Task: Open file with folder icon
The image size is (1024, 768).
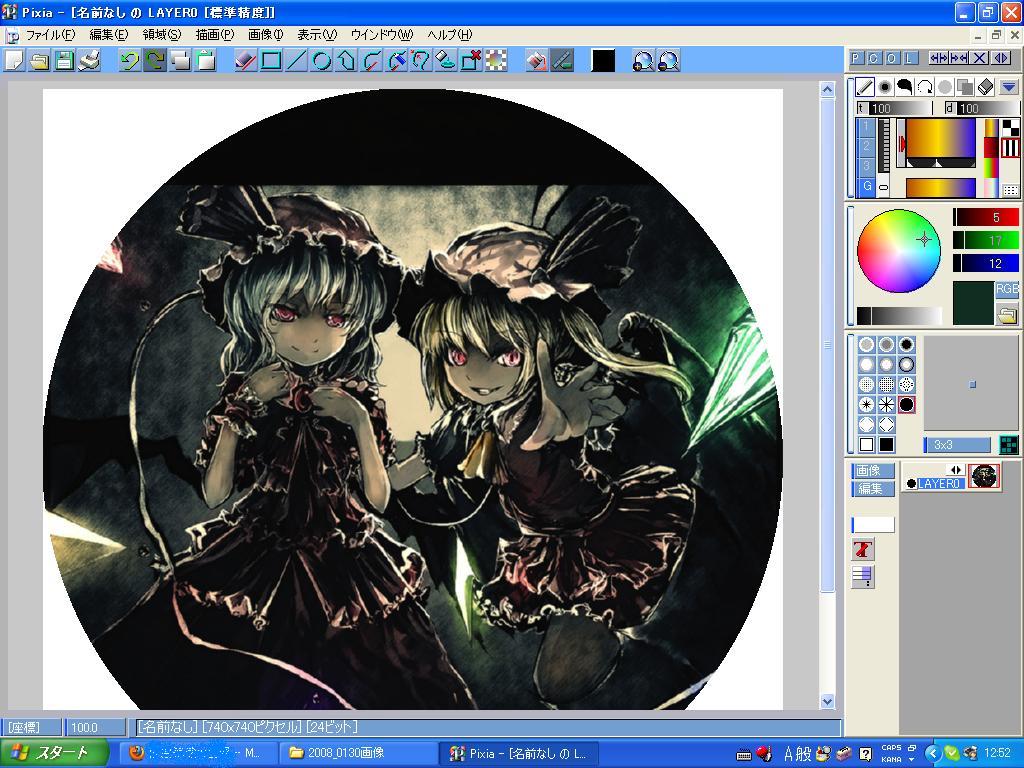Action: click(x=39, y=61)
